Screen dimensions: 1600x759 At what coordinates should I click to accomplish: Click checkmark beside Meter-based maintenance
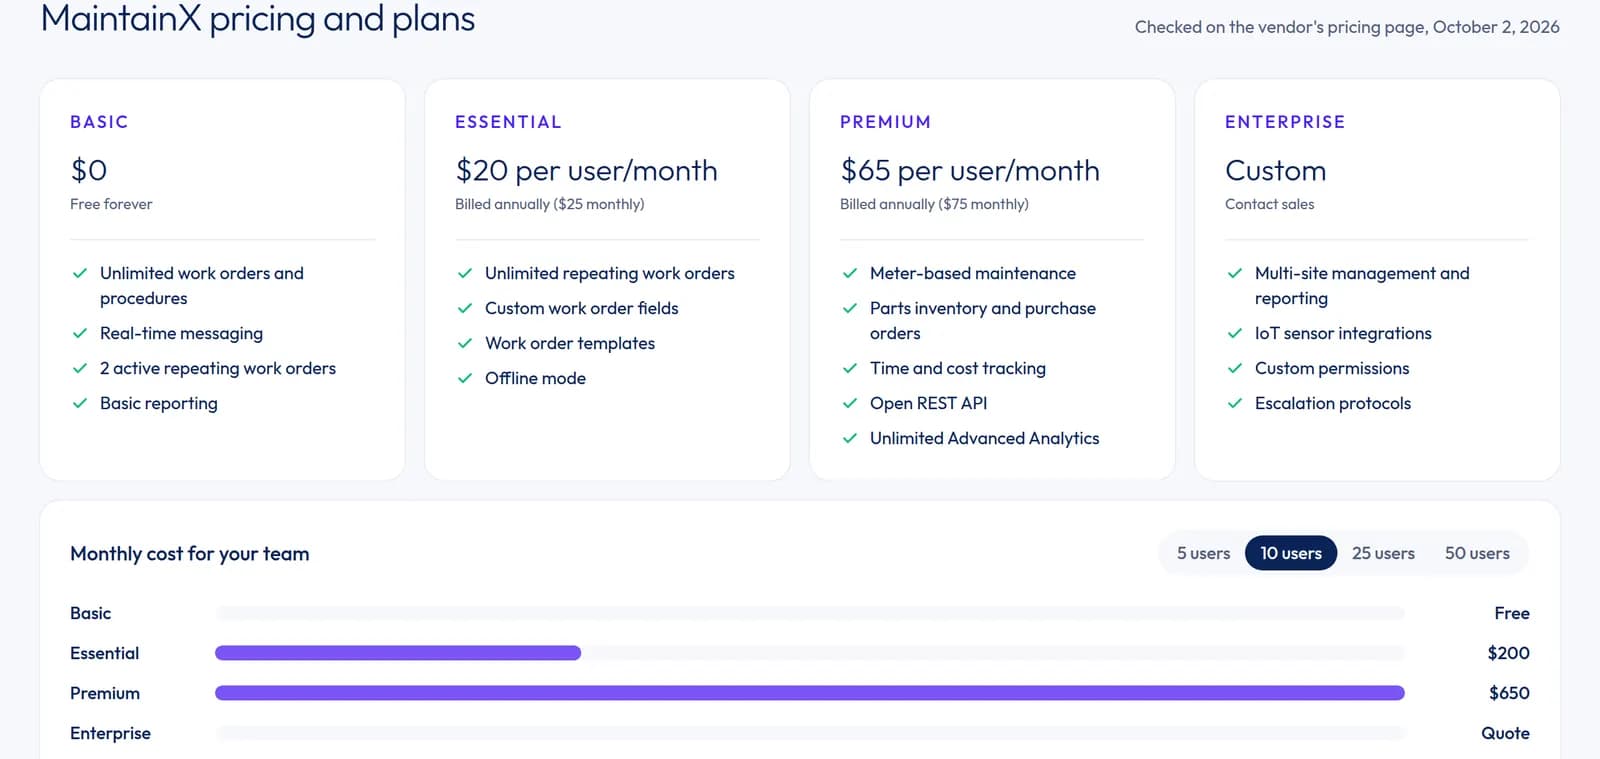click(x=850, y=273)
